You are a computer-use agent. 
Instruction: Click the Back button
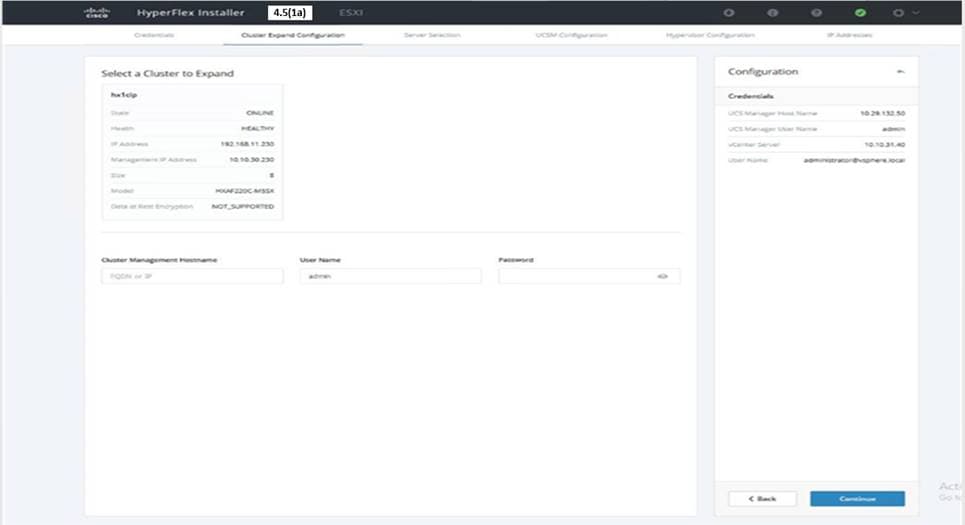pos(763,499)
